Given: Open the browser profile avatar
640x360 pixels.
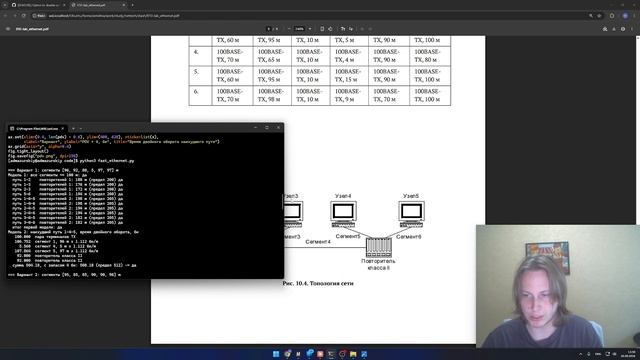Looking at the screenshot, I should click(625, 16).
